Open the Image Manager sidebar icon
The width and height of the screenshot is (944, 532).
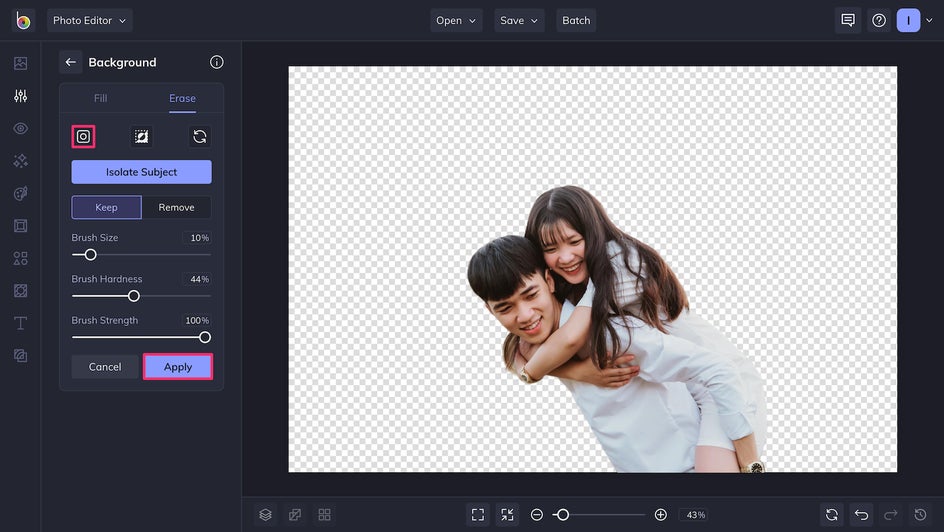(x=20, y=63)
